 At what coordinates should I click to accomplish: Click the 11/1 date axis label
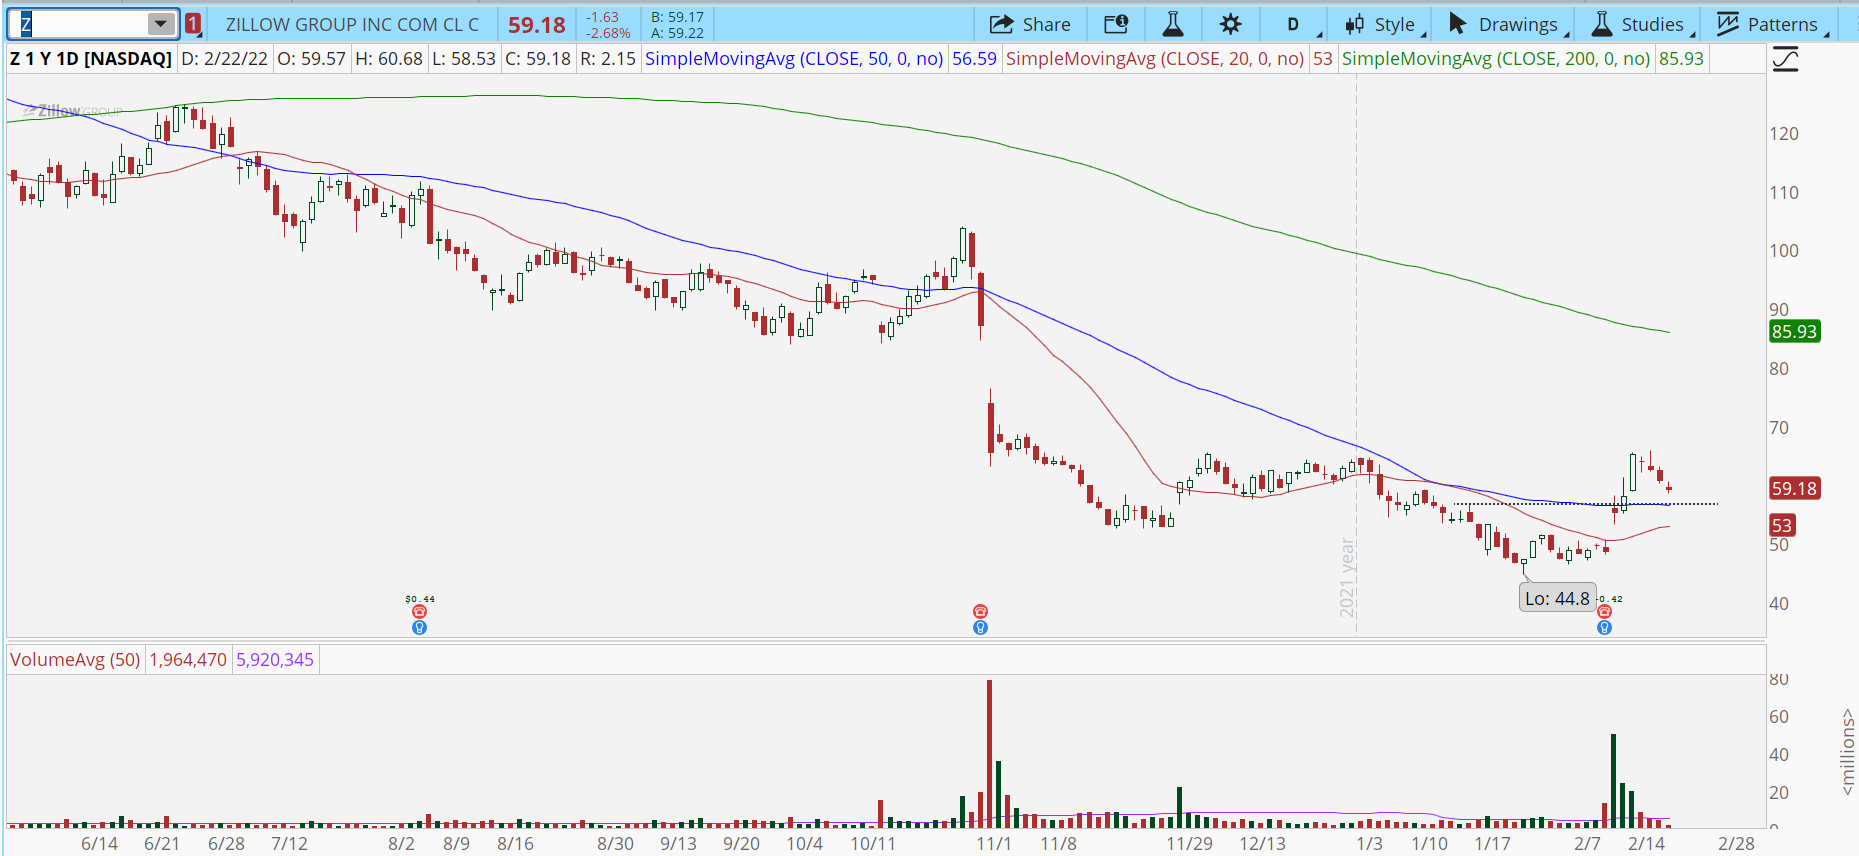click(x=994, y=844)
